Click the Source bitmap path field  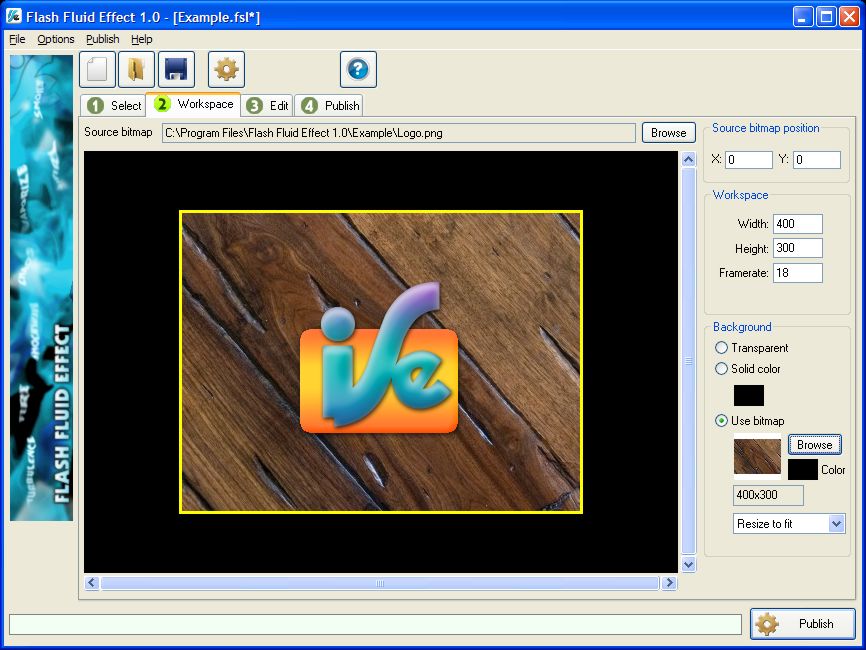399,133
